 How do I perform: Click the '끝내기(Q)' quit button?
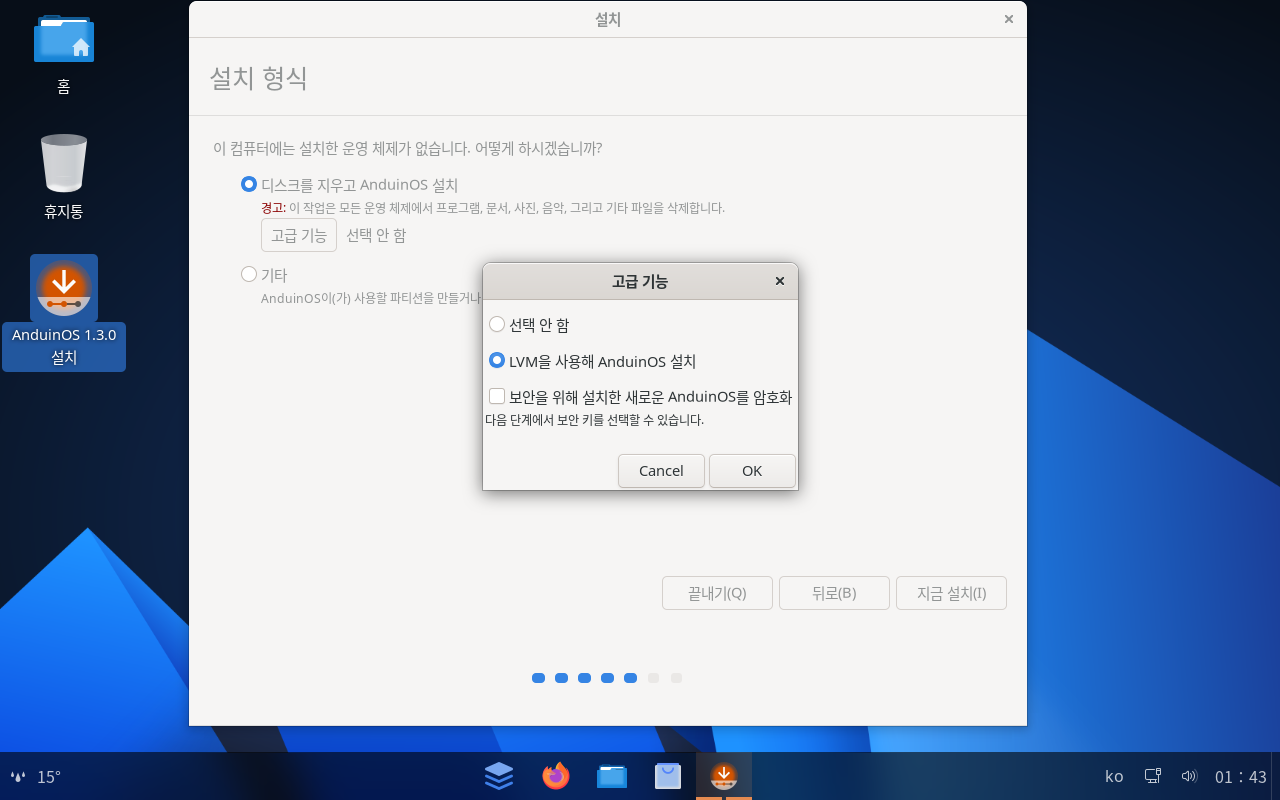click(x=717, y=593)
